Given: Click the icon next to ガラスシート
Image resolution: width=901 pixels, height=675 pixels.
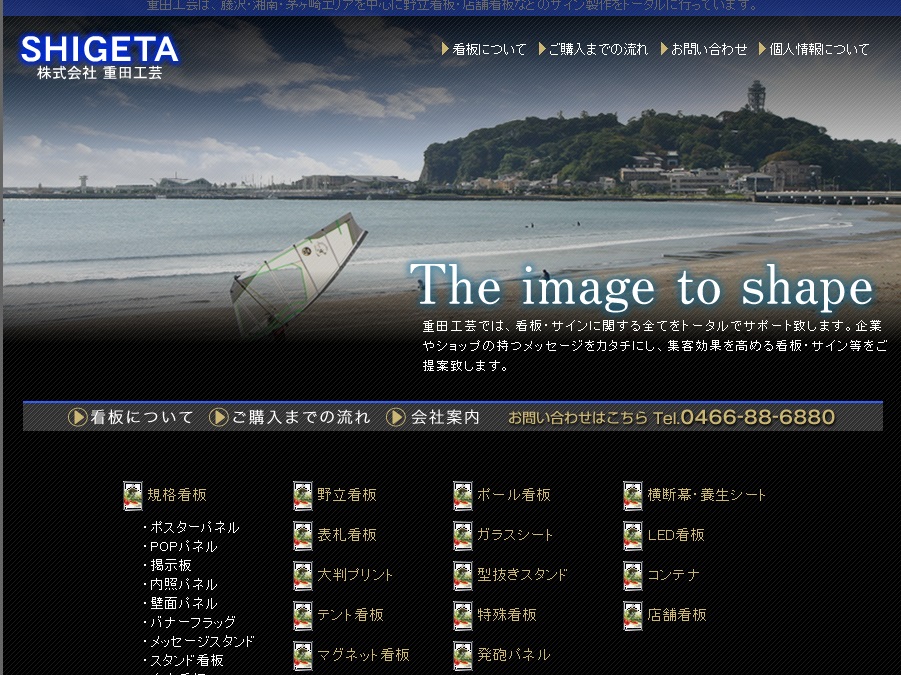Looking at the screenshot, I should click(x=463, y=536).
